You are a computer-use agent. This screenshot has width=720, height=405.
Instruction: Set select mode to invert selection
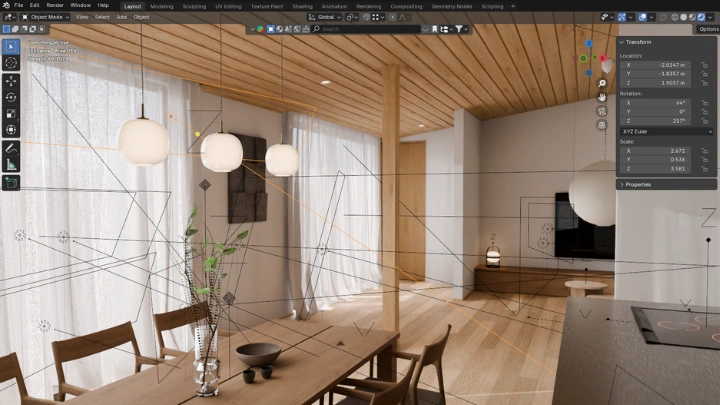(33, 29)
